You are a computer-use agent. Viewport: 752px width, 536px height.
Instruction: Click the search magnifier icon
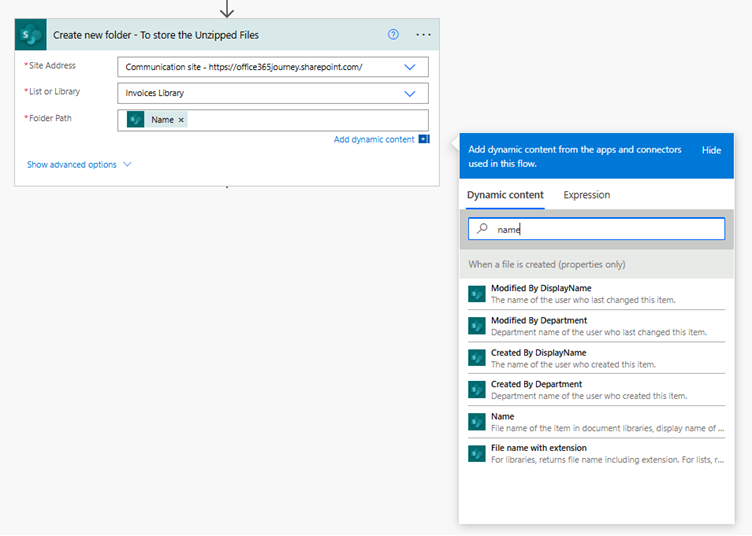[x=482, y=229]
